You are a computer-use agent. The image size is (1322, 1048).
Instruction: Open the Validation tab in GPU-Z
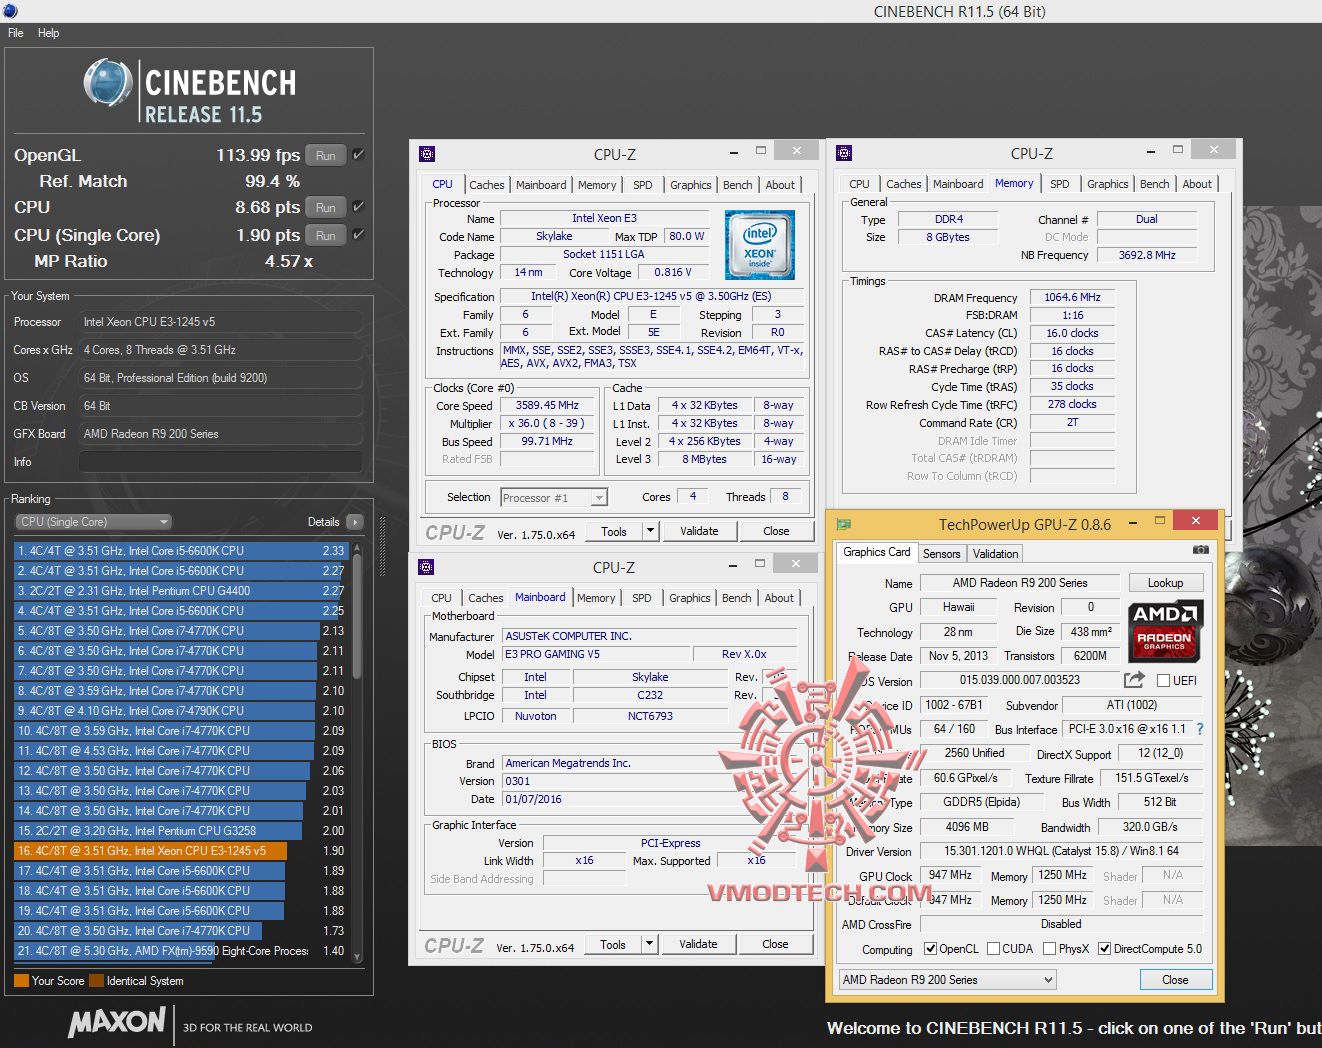pyautogui.click(x=995, y=554)
